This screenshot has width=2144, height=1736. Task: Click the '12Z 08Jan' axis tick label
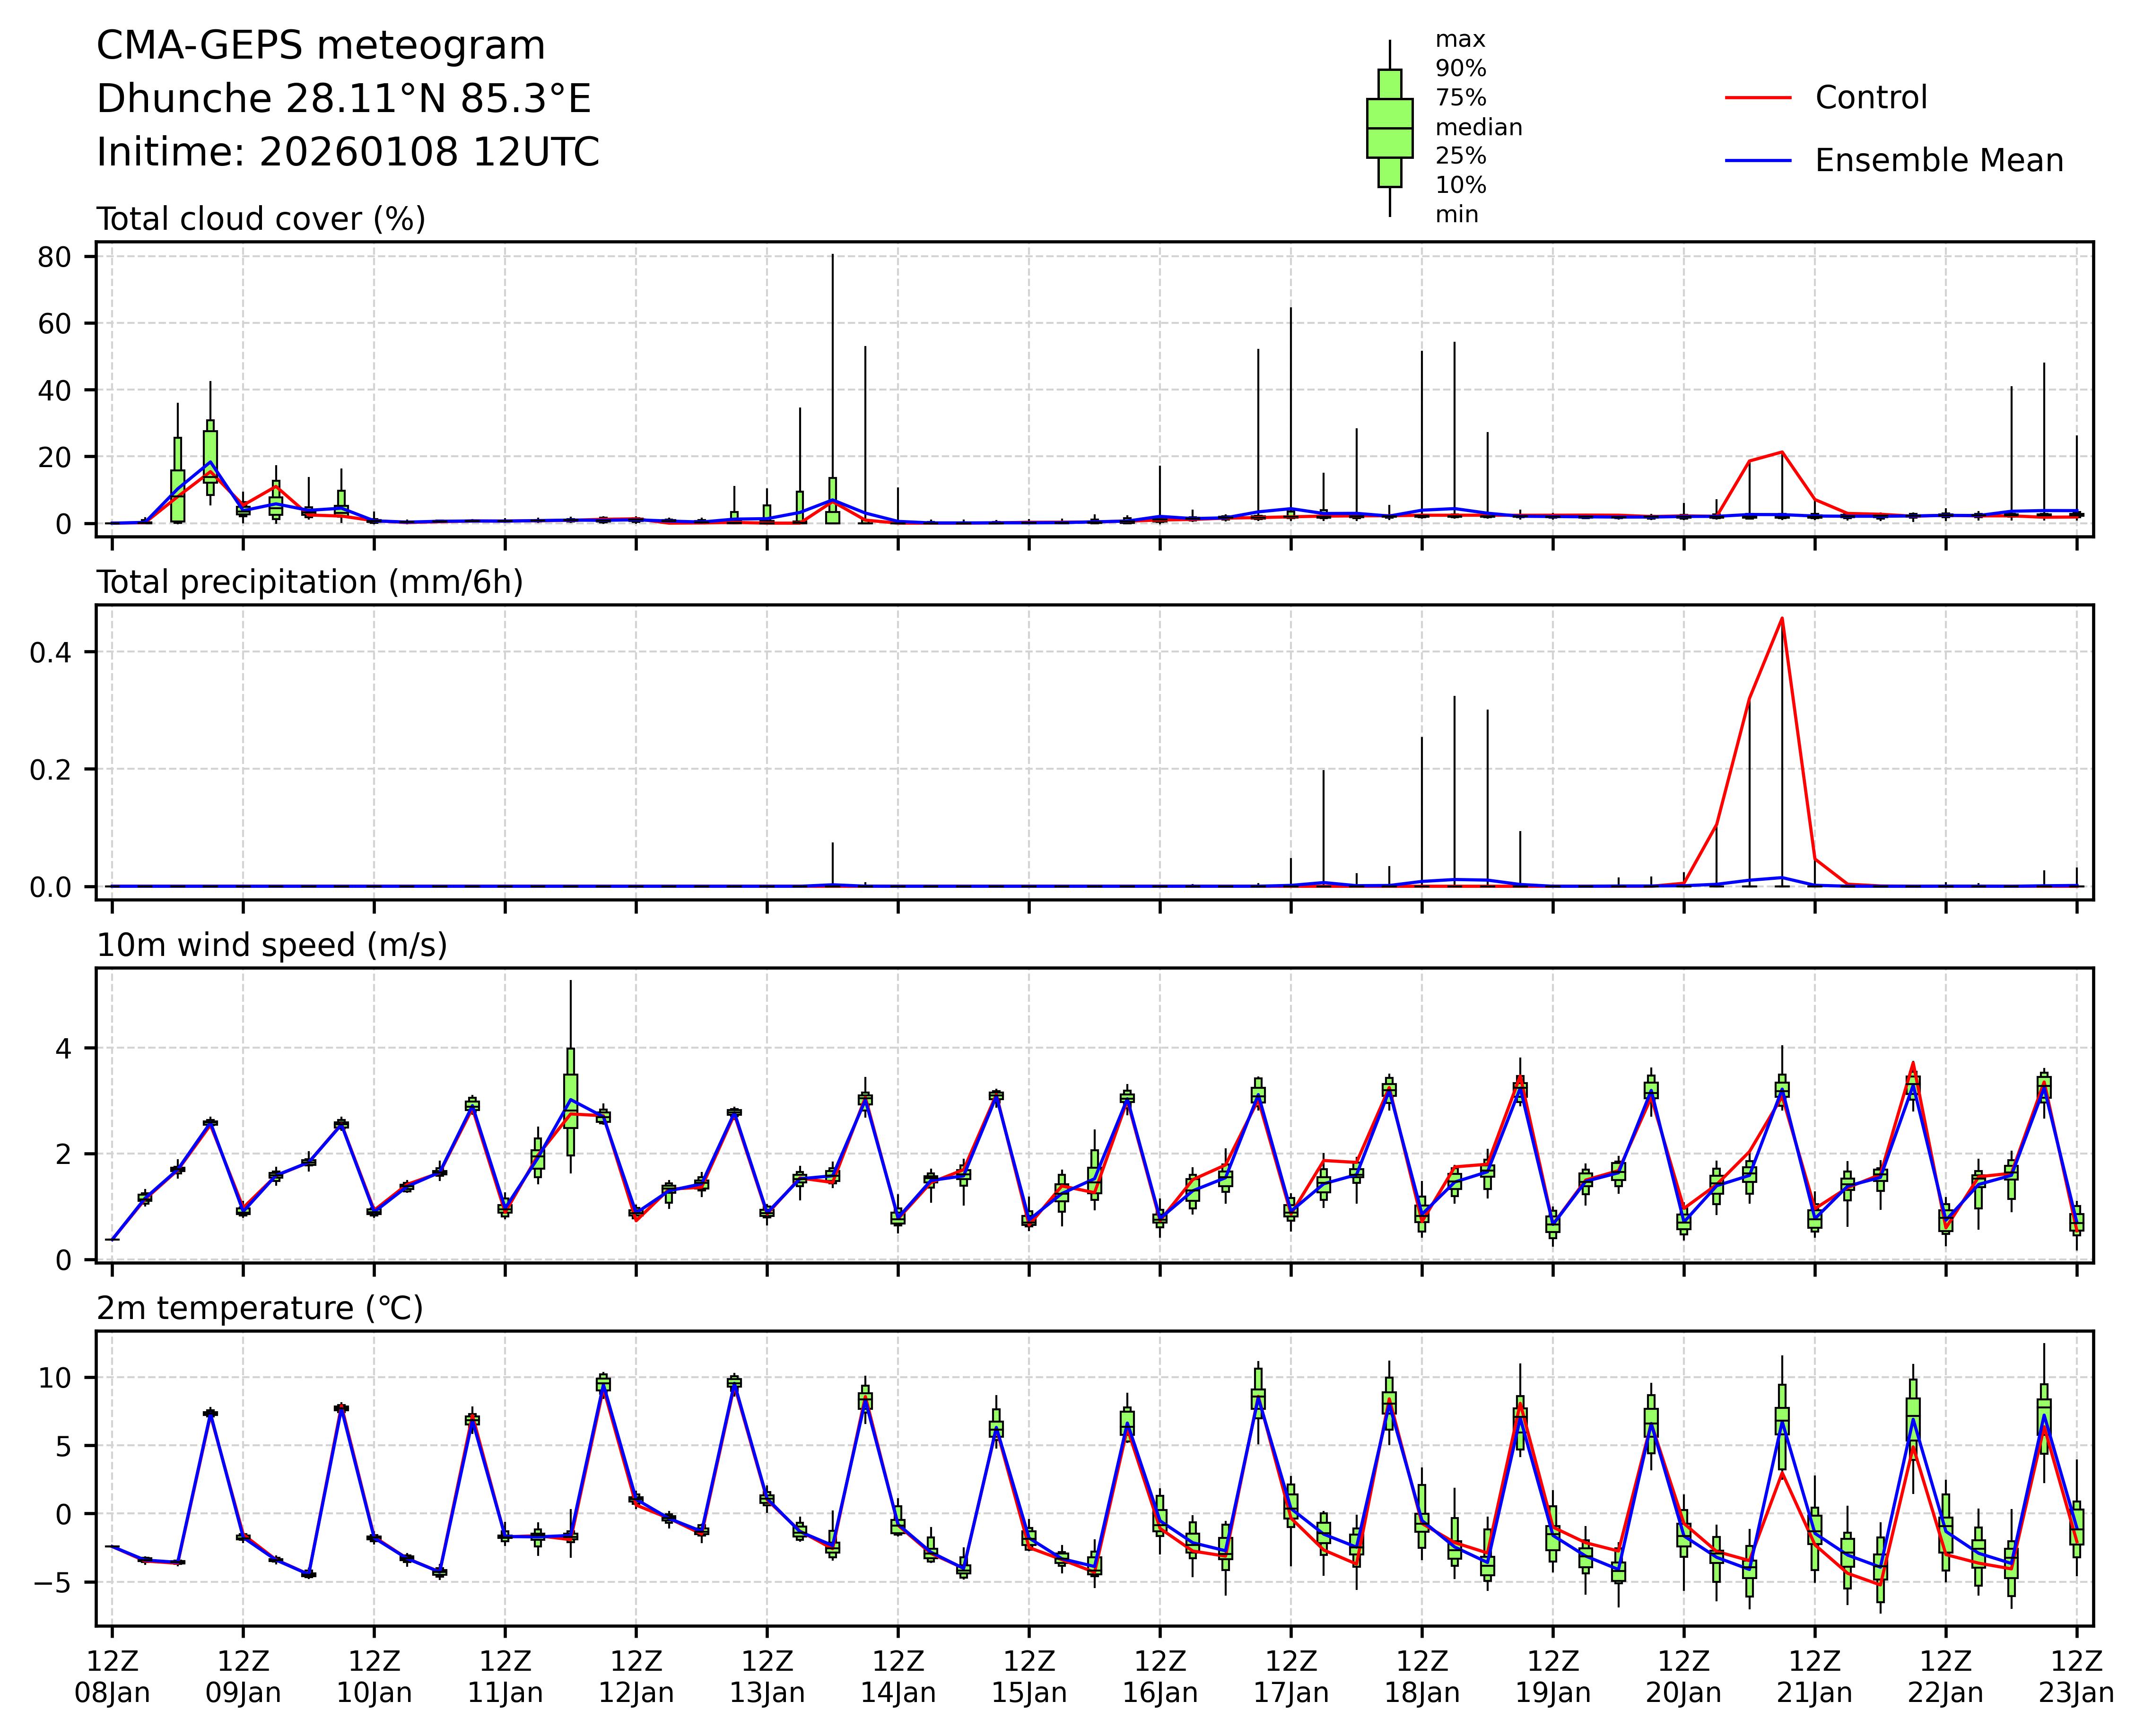coord(112,1677)
